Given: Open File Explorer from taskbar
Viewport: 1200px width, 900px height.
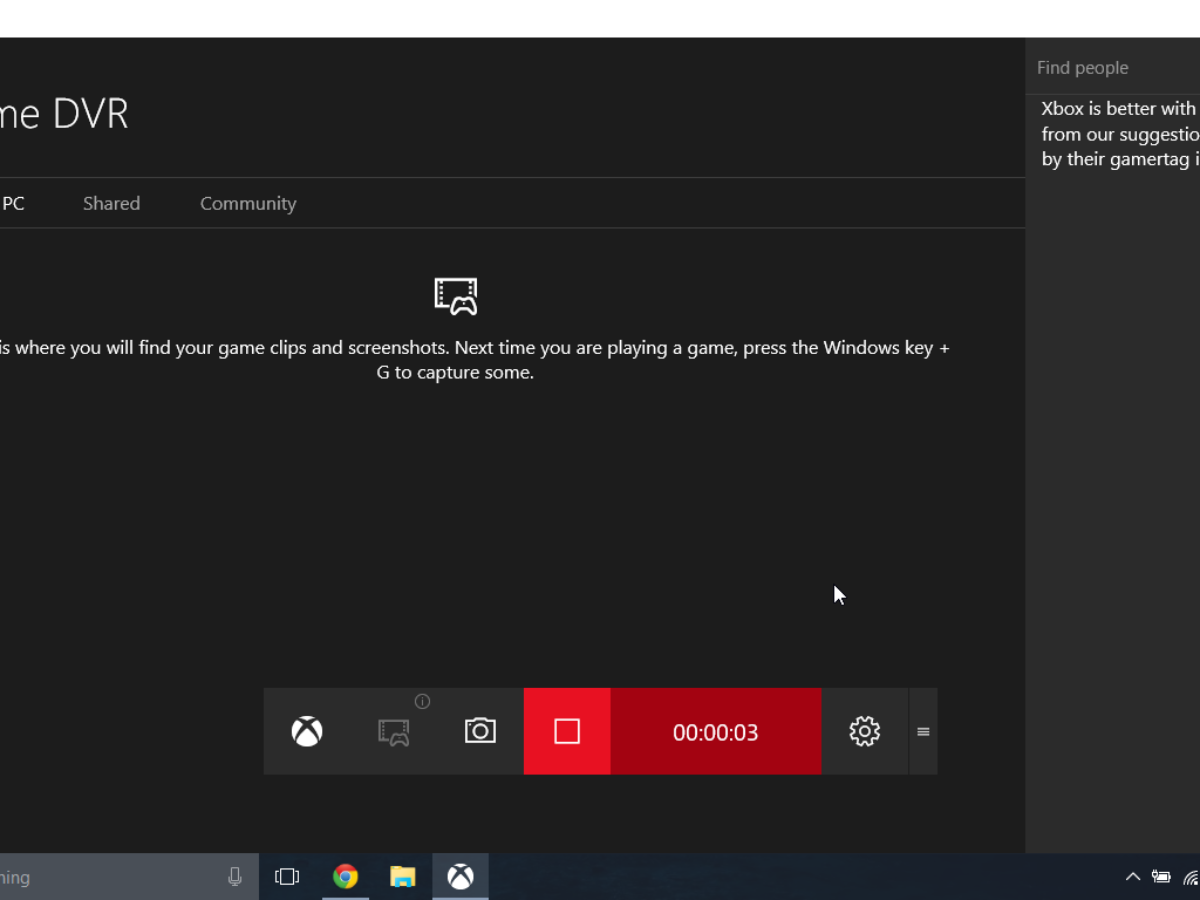Looking at the screenshot, I should point(403,877).
